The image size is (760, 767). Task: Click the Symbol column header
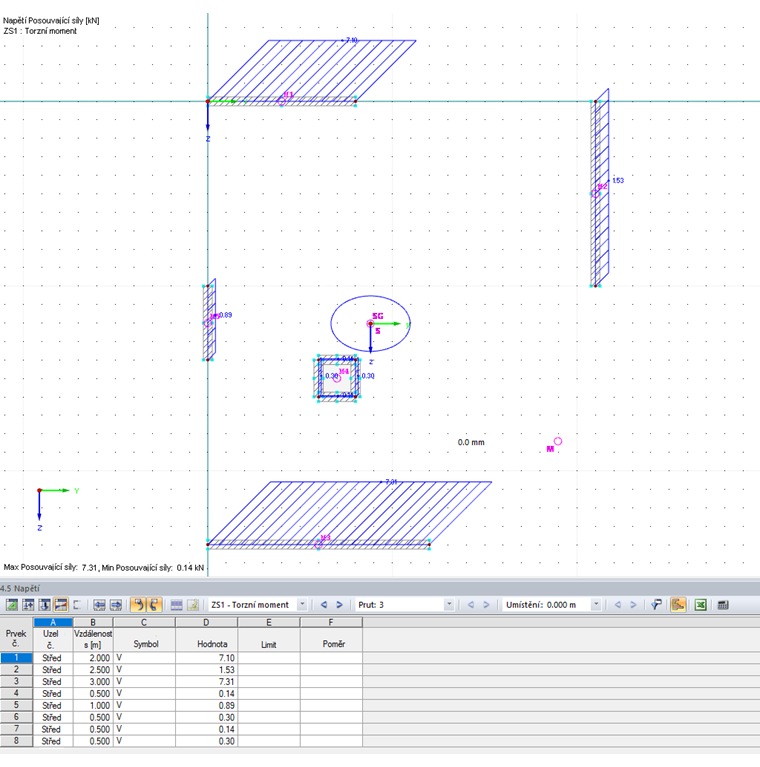(144, 639)
